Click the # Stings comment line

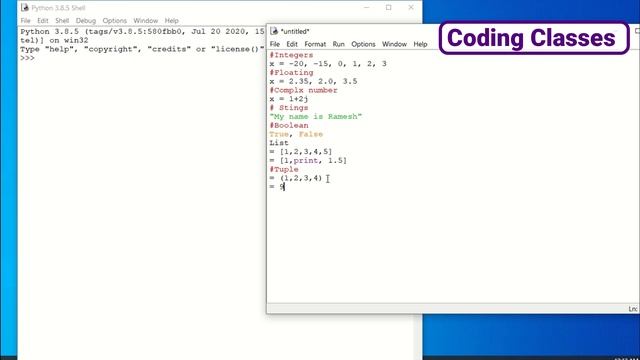[289, 108]
